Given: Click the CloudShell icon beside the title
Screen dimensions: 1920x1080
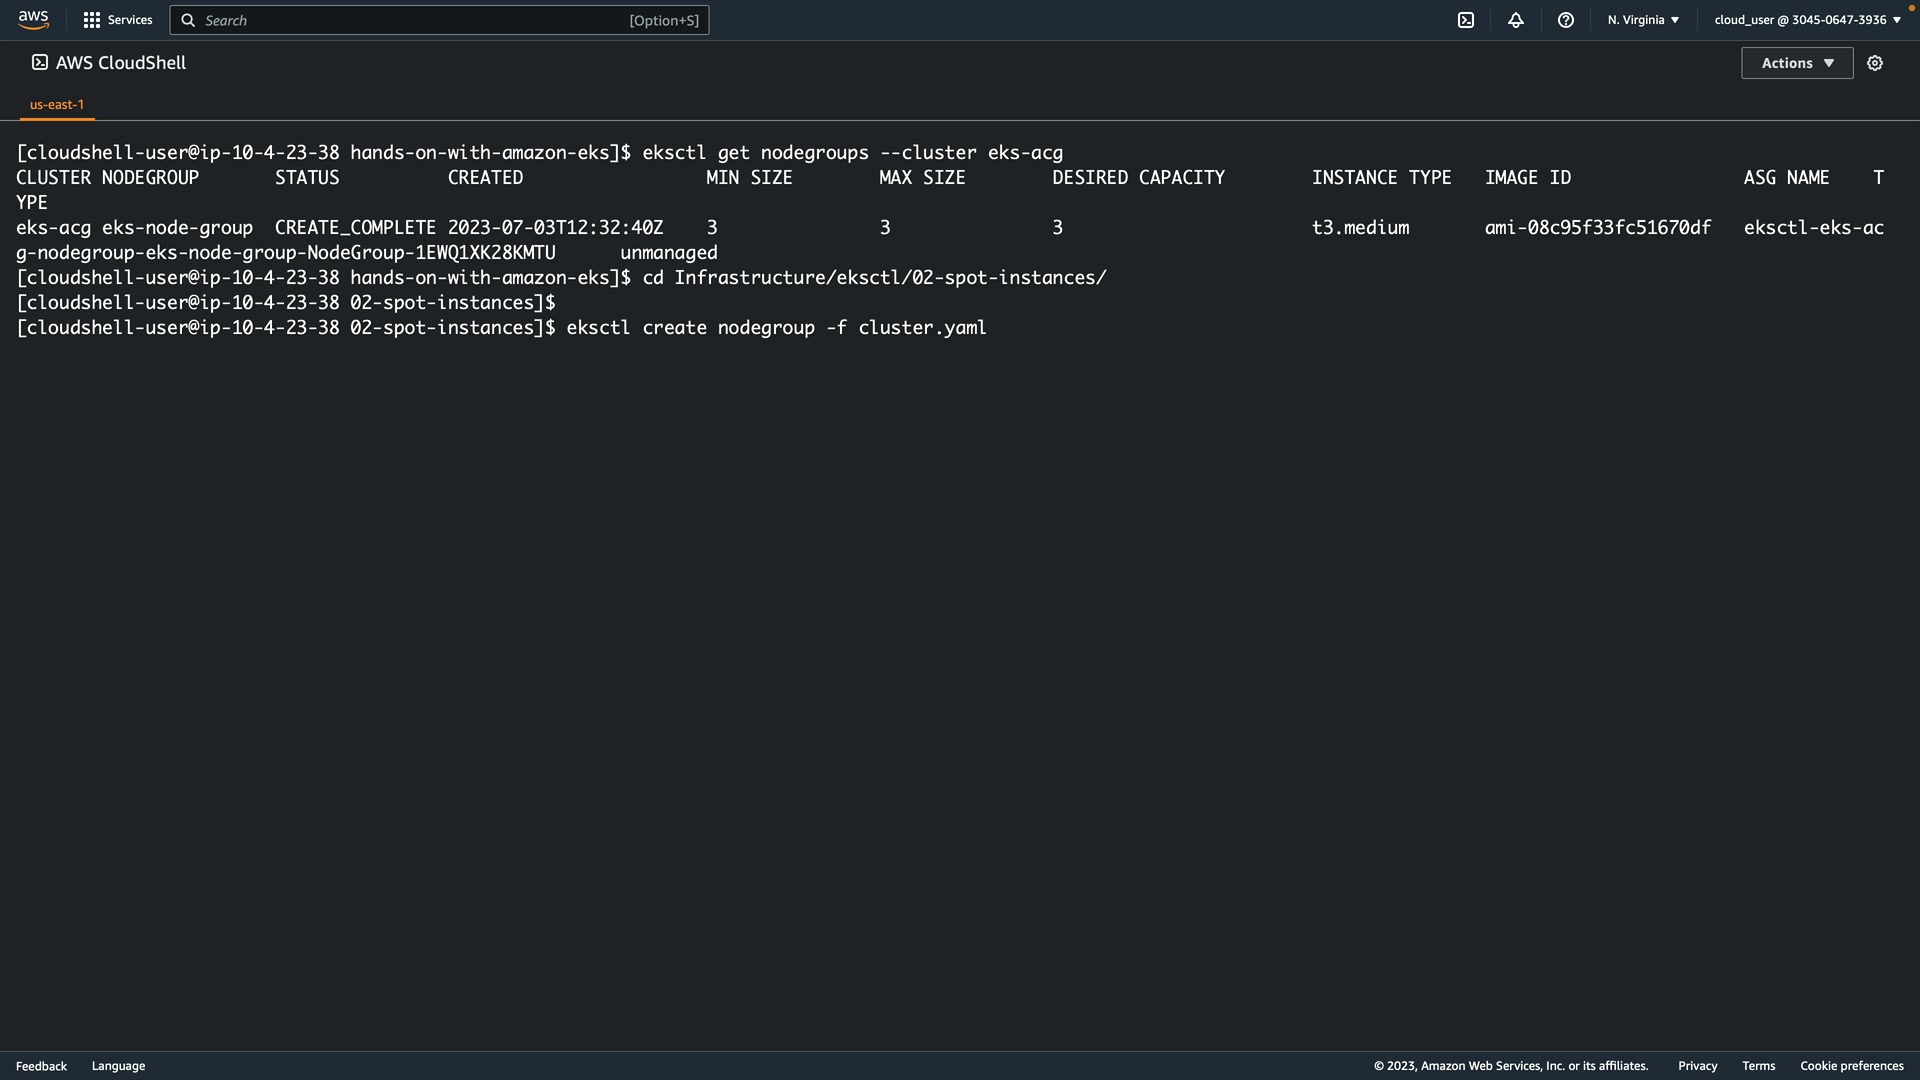Looking at the screenshot, I should (40, 63).
